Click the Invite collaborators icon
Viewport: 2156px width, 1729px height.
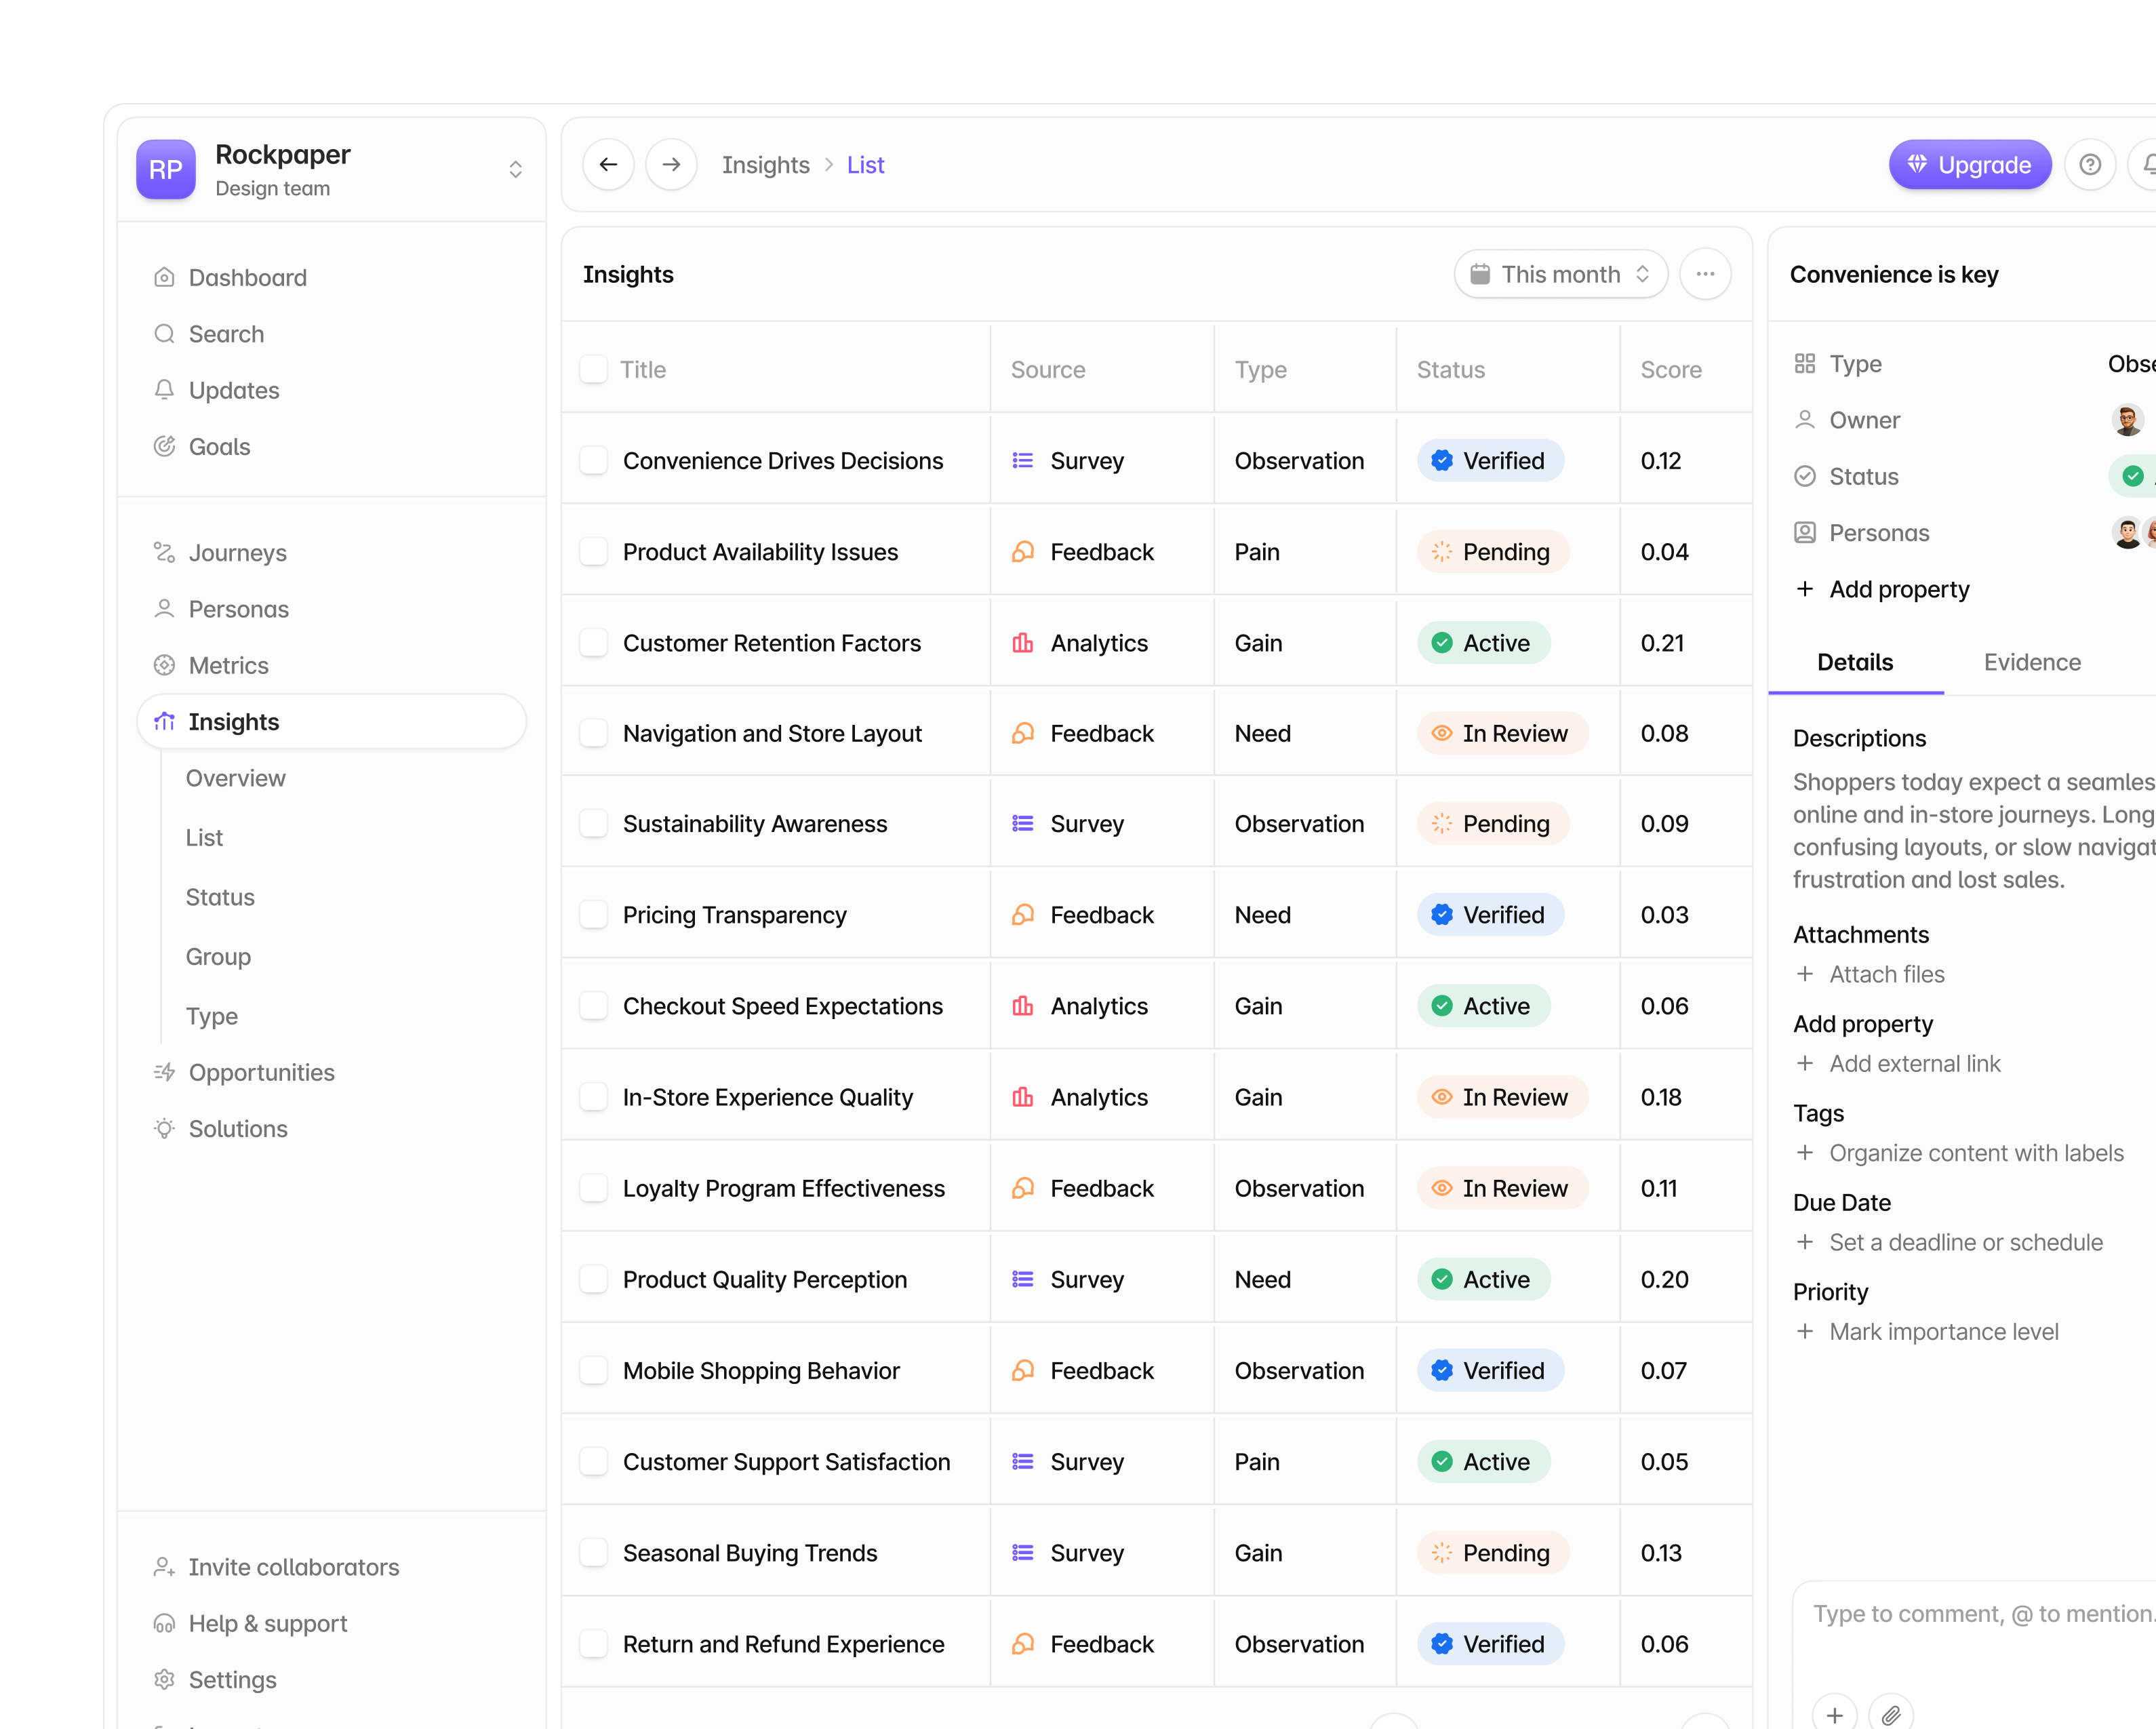pos(164,1567)
